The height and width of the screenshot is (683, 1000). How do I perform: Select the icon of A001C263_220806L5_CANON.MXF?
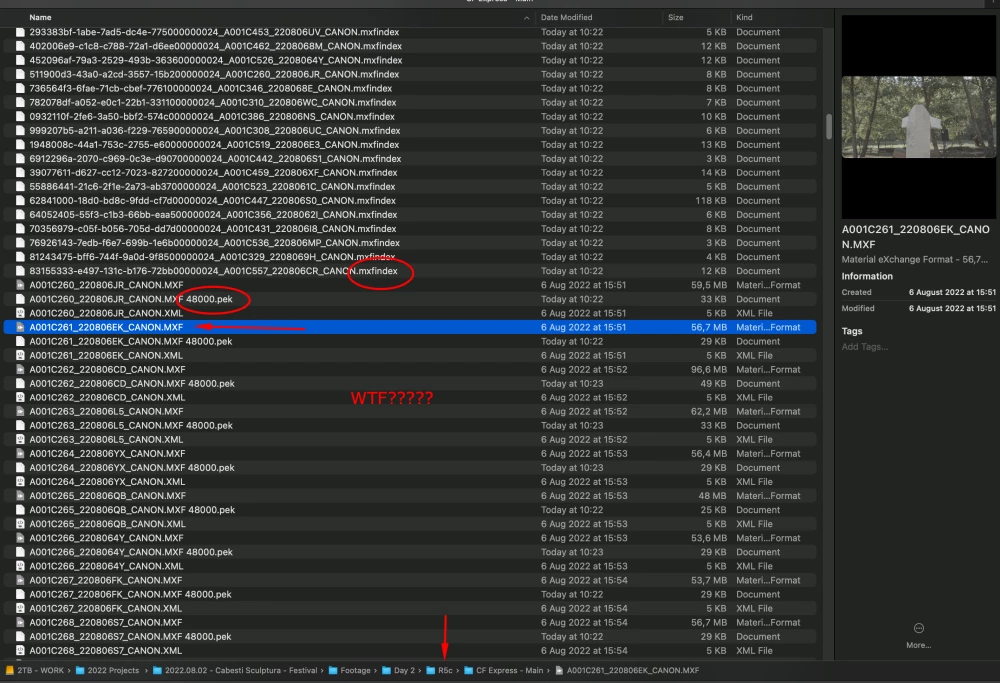pyautogui.click(x=20, y=411)
